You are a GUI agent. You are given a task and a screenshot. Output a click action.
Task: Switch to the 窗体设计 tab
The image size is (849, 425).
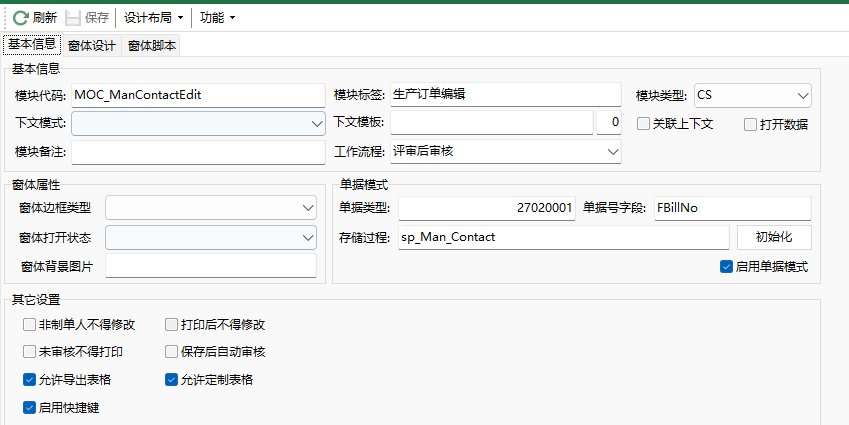click(92, 46)
